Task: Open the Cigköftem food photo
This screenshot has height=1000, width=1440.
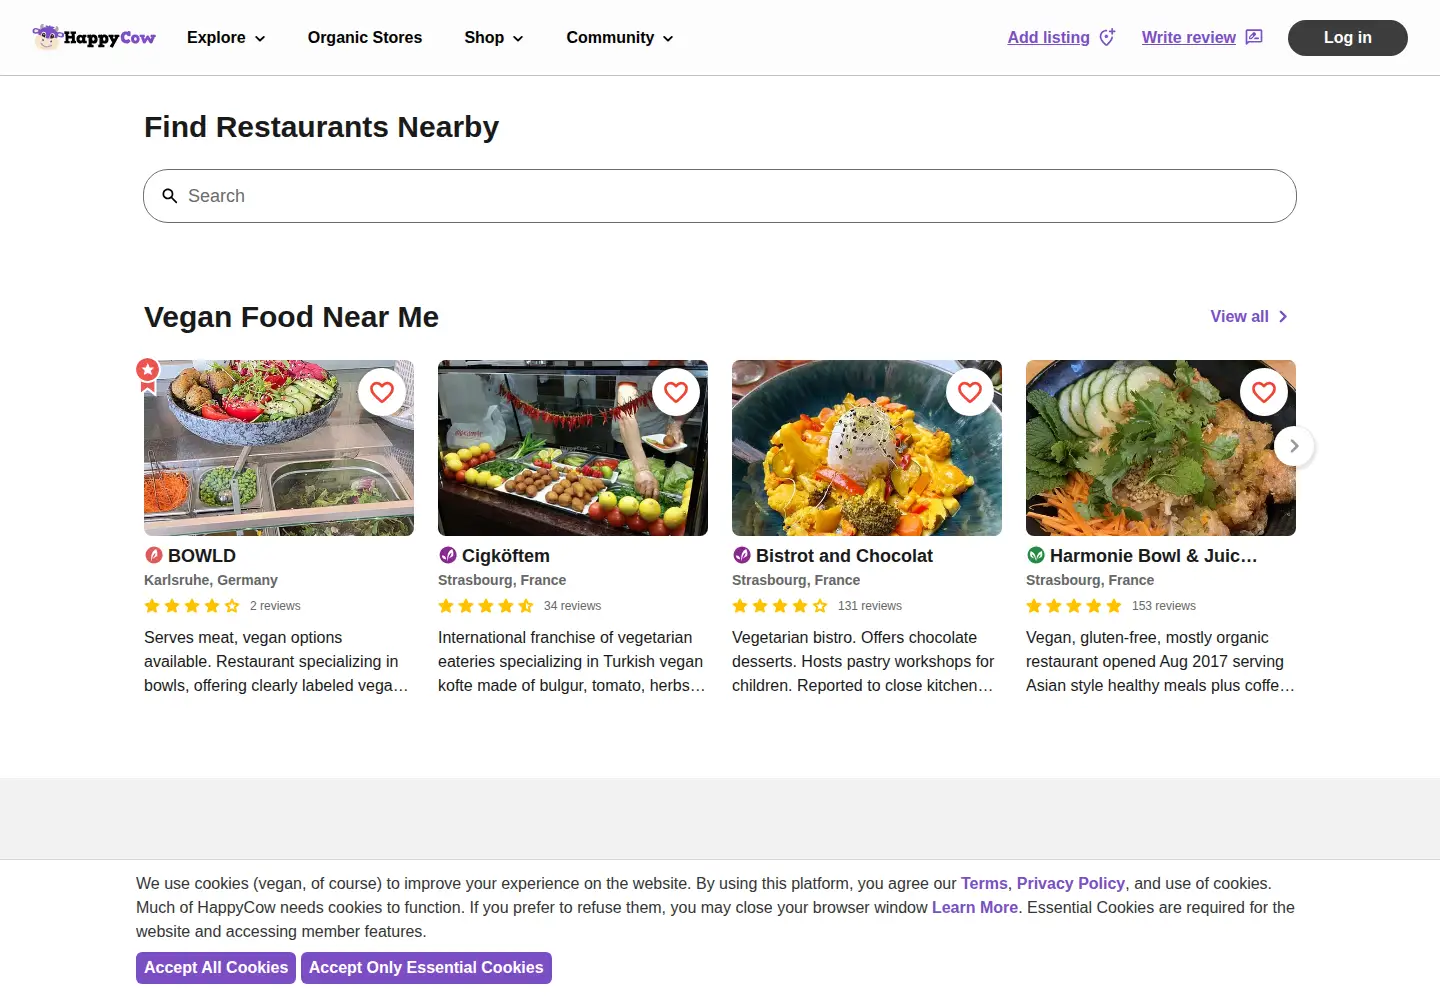Action: coord(573,448)
